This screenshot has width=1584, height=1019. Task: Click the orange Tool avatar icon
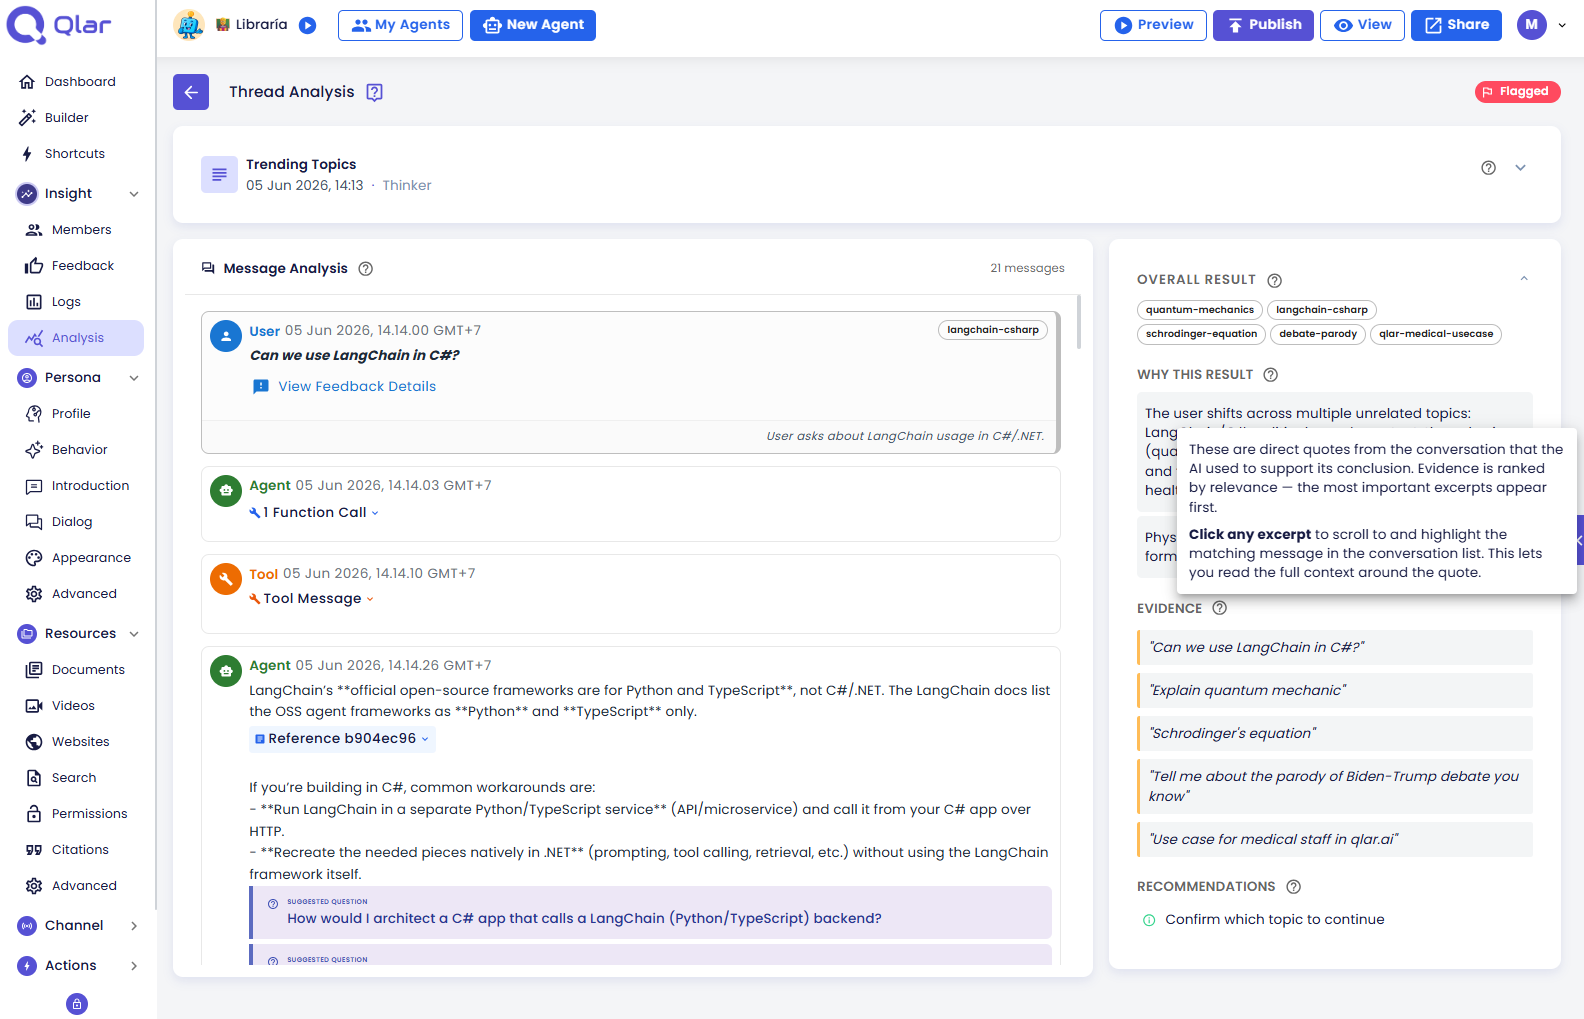[x=226, y=579]
